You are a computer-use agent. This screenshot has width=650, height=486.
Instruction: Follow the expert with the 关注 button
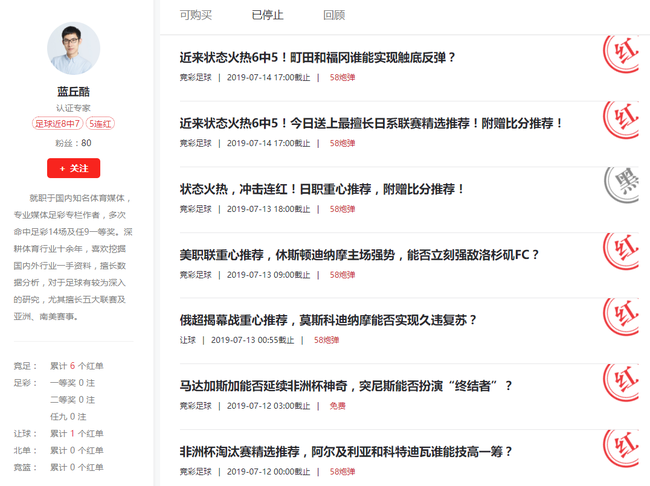point(73,168)
